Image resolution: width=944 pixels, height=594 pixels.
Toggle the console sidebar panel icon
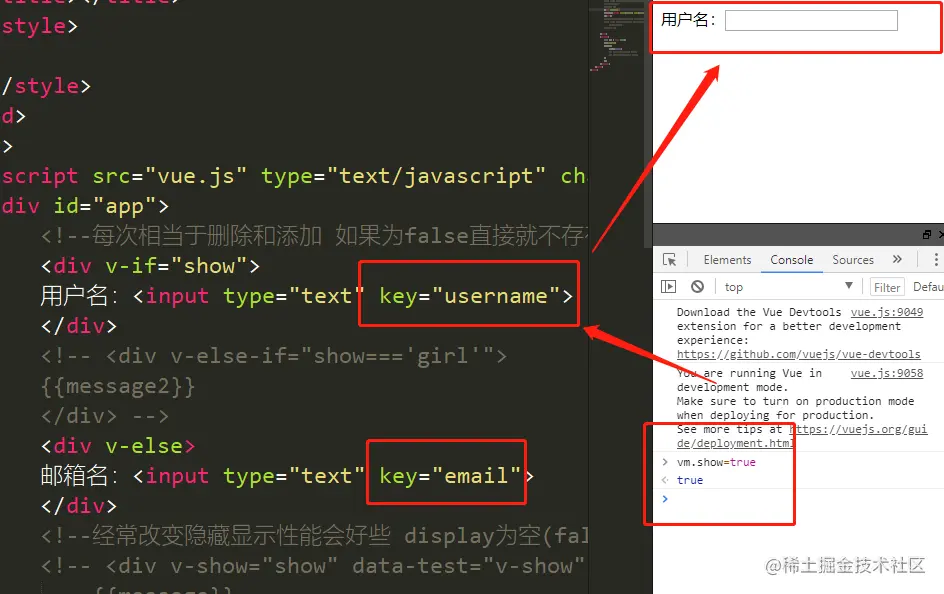(x=668, y=286)
